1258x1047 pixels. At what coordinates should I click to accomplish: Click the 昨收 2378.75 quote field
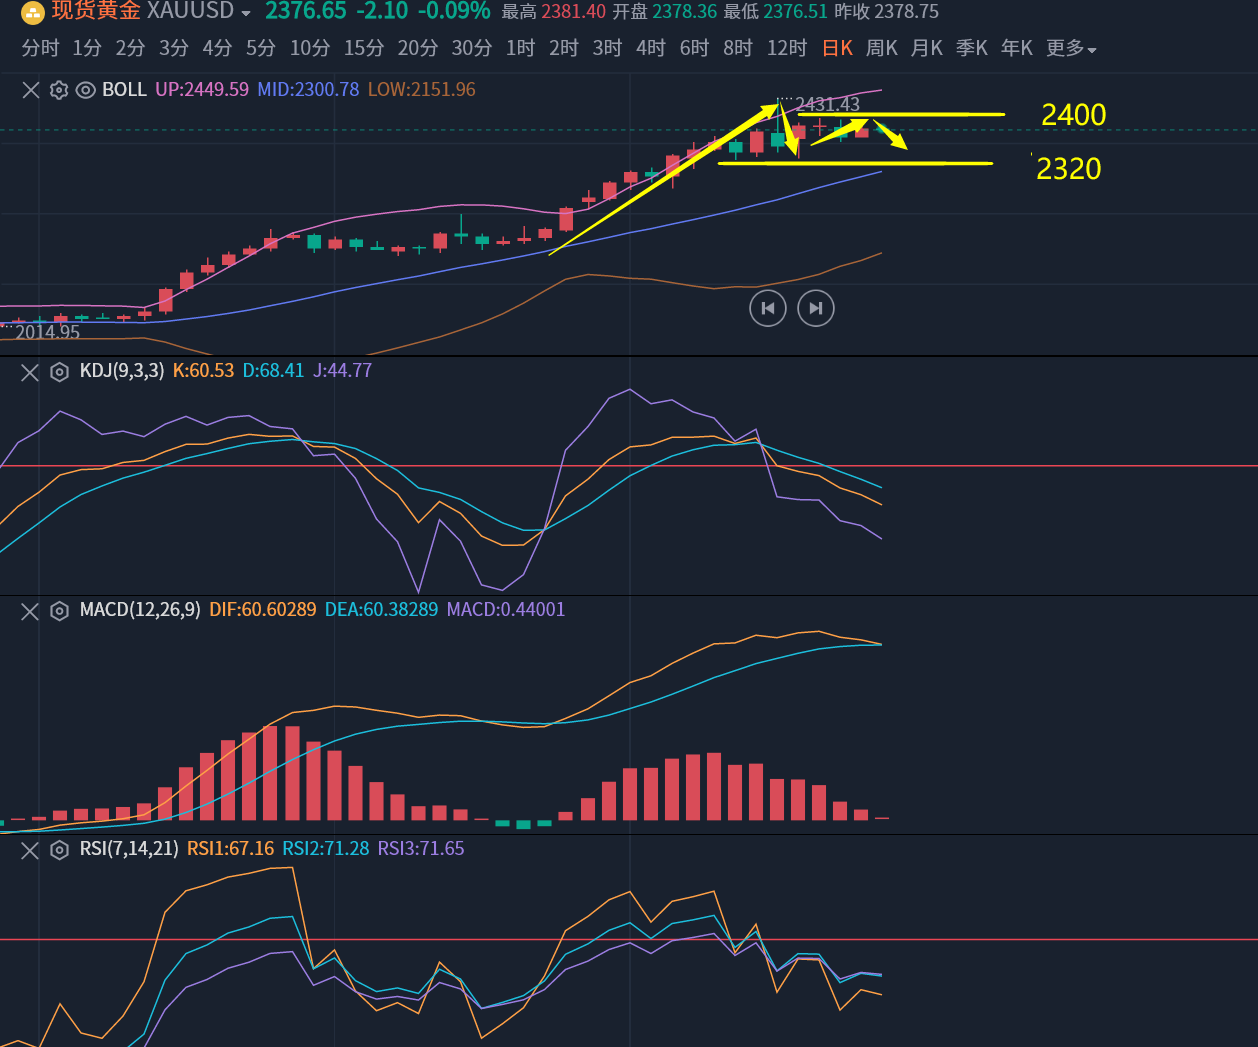[x=887, y=12]
